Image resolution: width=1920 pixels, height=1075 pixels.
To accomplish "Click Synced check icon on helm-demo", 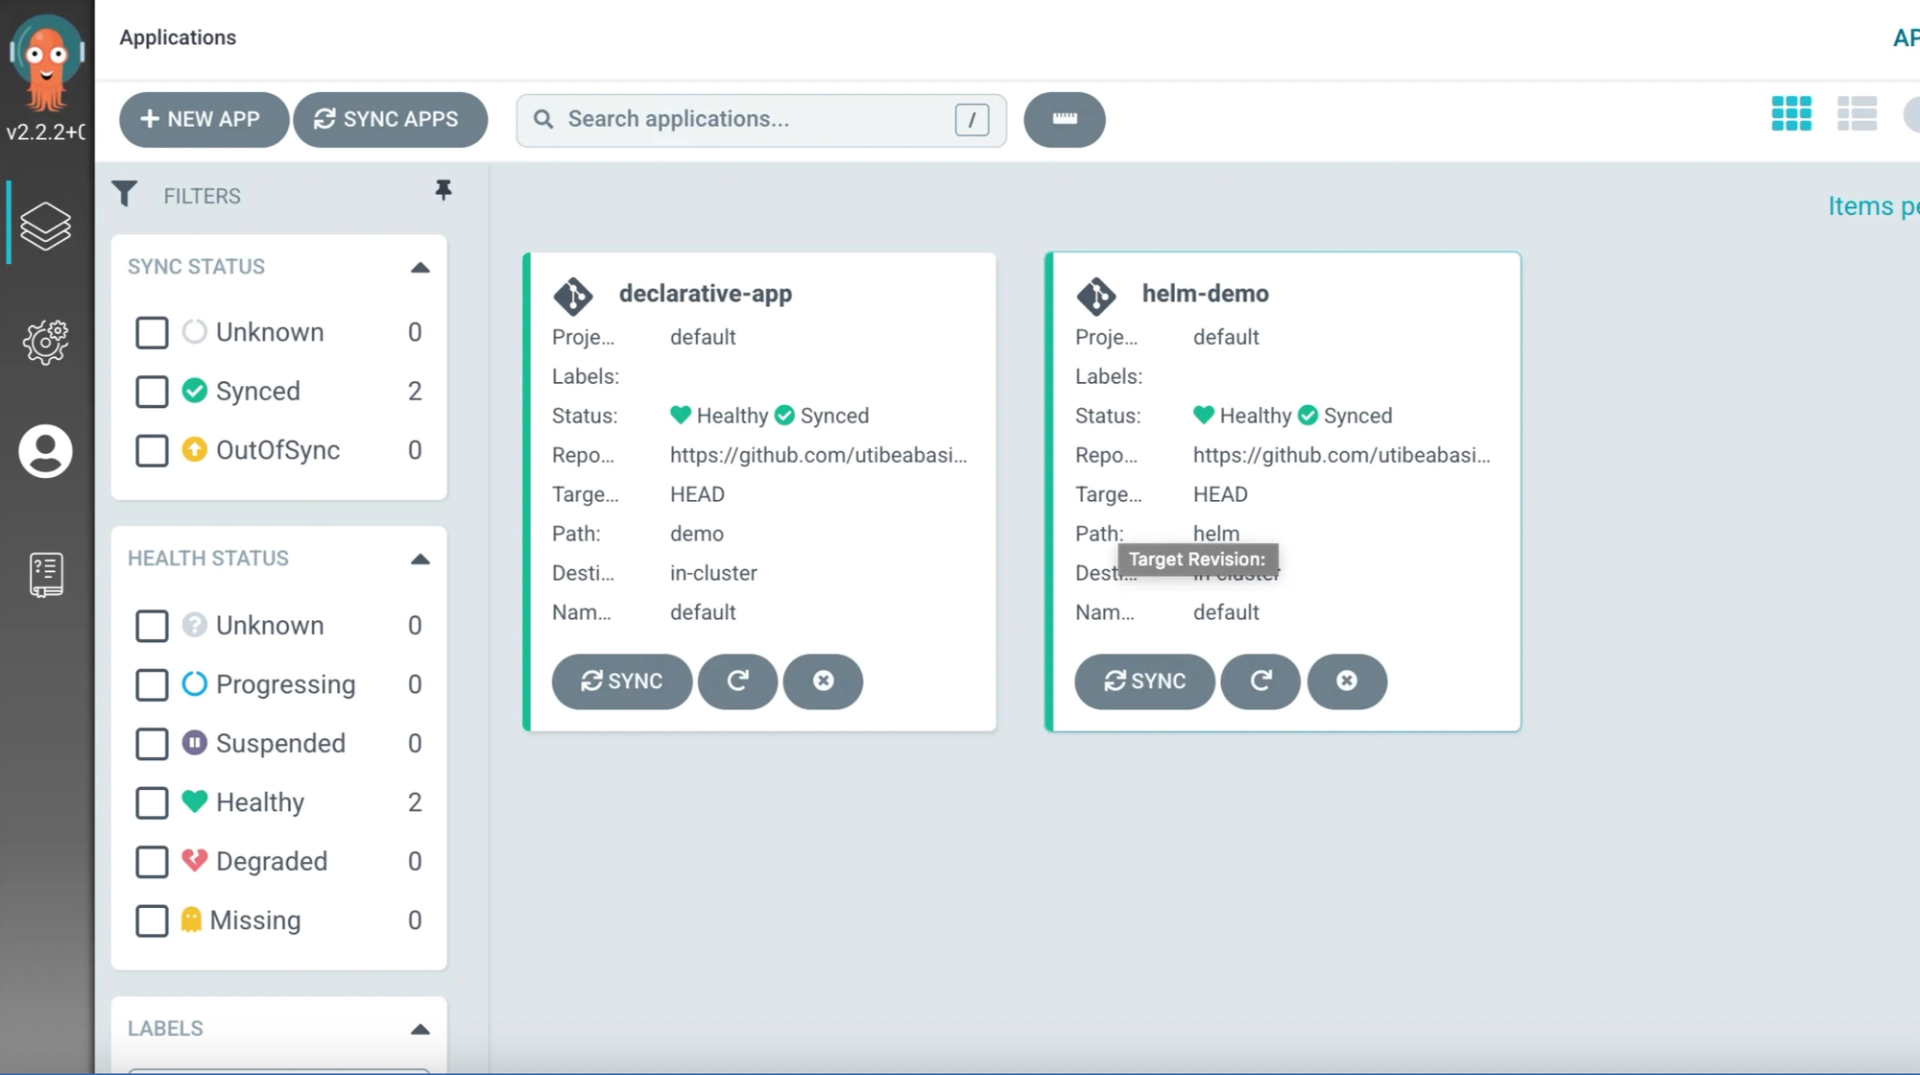I will click(x=1308, y=415).
